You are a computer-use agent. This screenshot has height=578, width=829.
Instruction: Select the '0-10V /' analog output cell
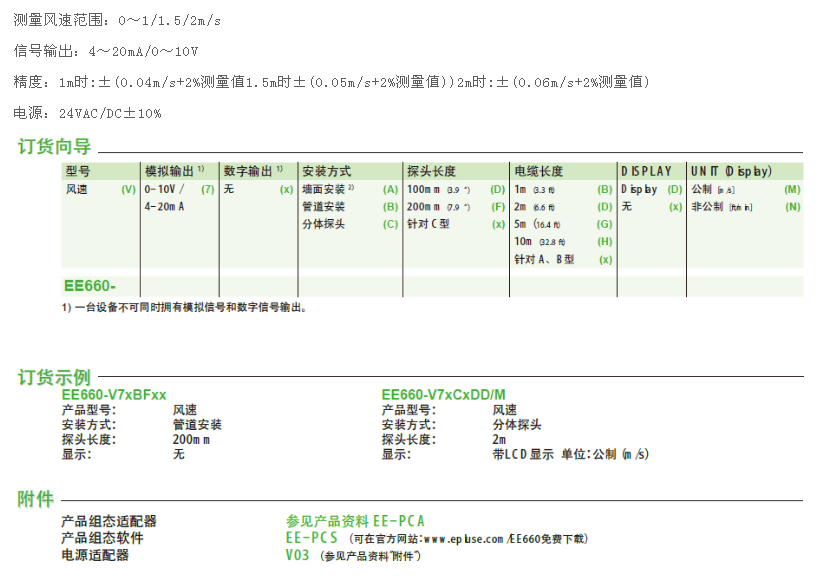pyautogui.click(x=164, y=189)
